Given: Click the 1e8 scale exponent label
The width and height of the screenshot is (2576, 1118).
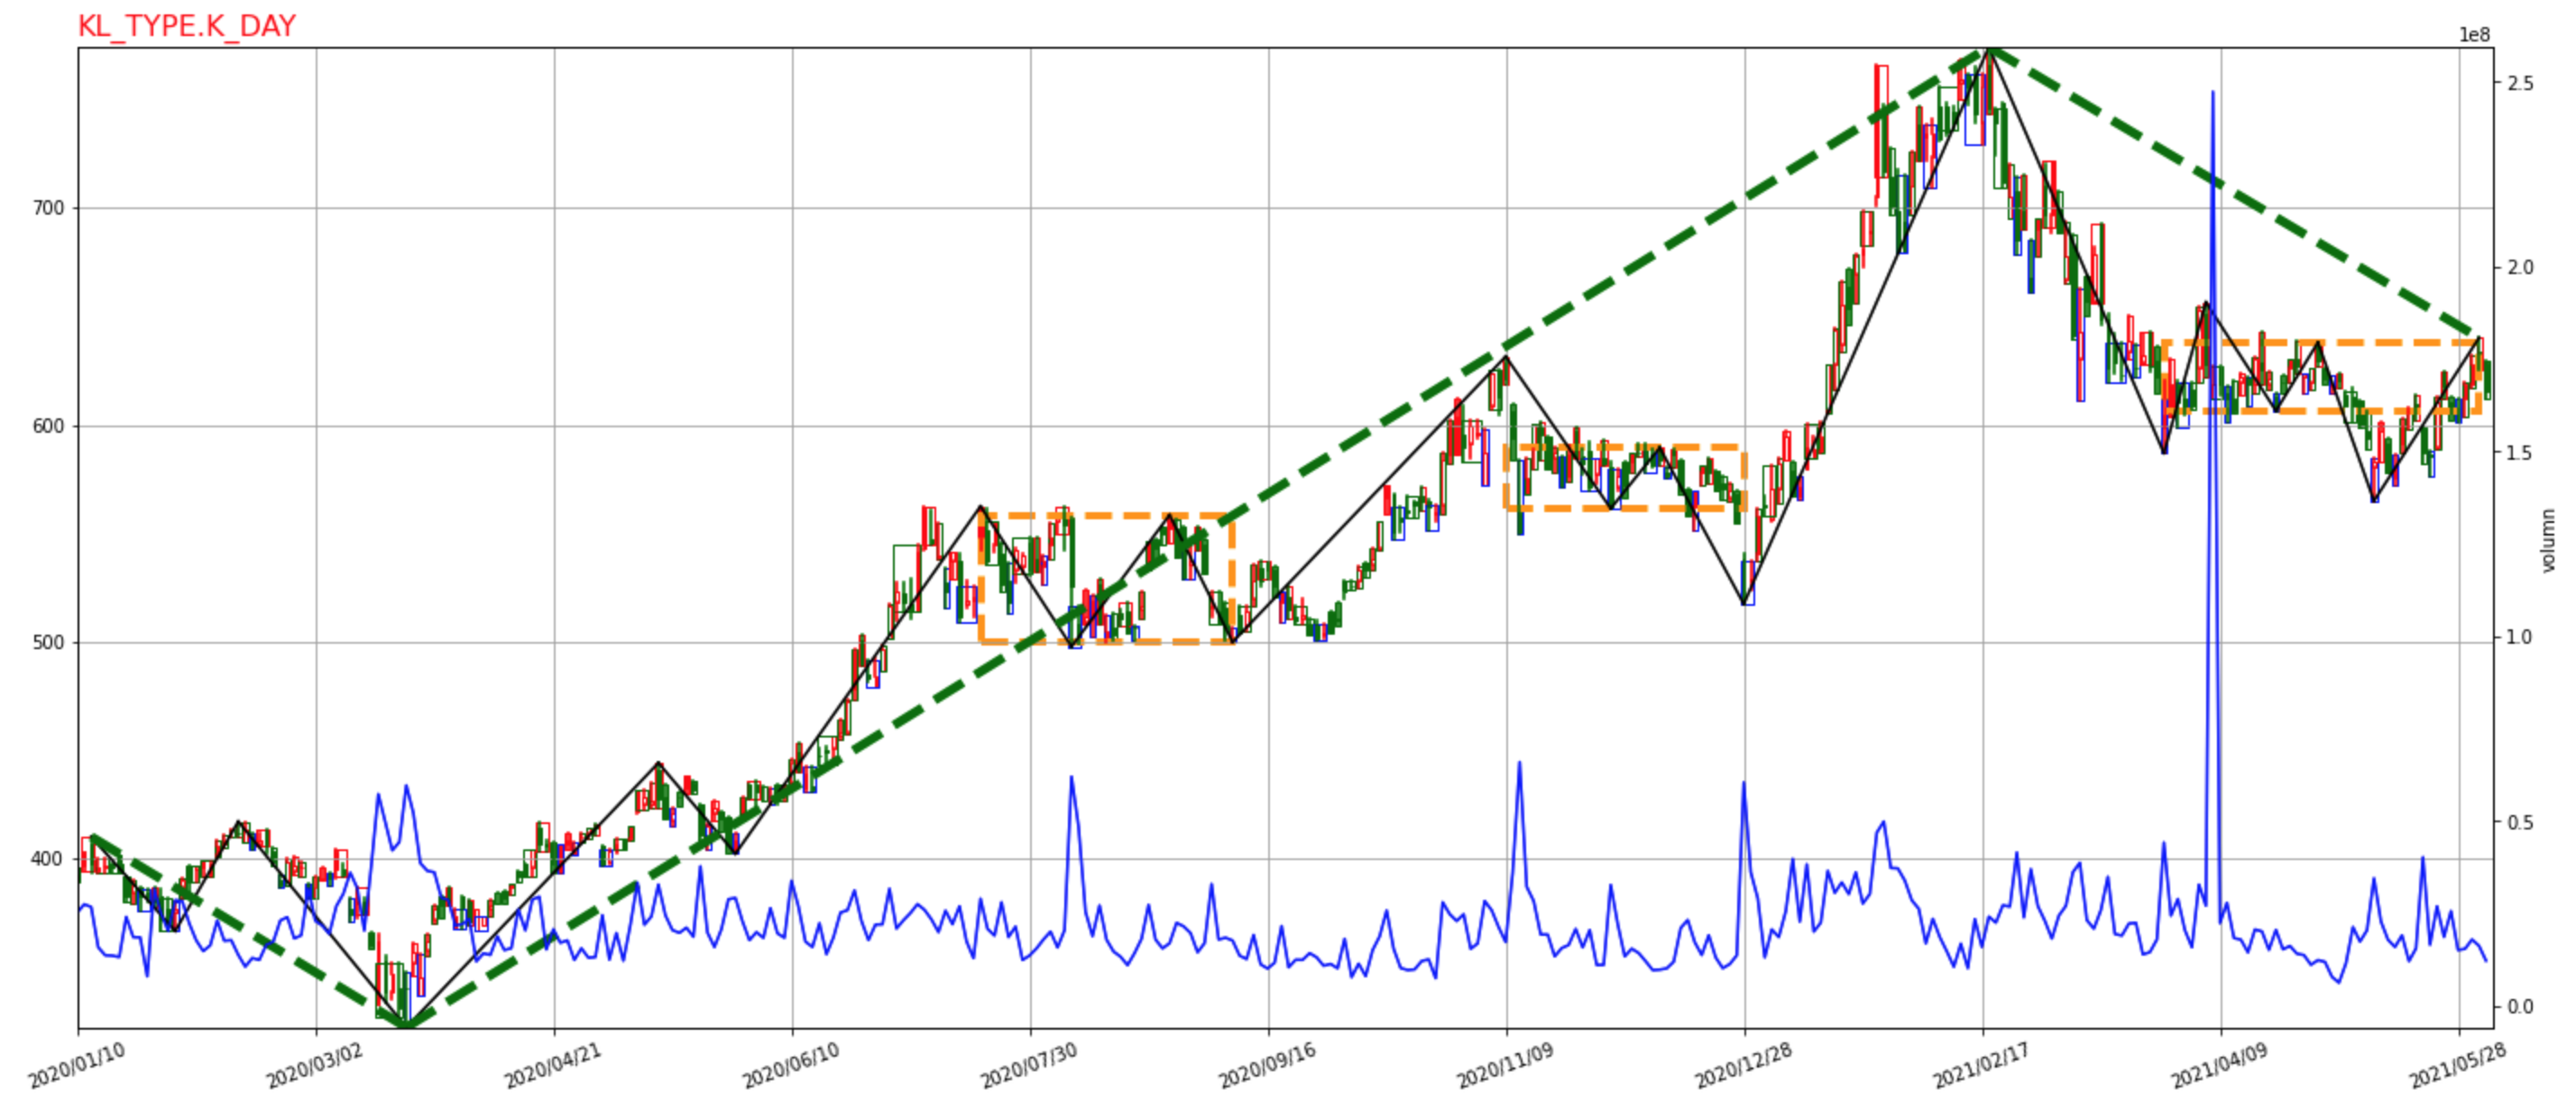Looking at the screenshot, I should (2474, 35).
